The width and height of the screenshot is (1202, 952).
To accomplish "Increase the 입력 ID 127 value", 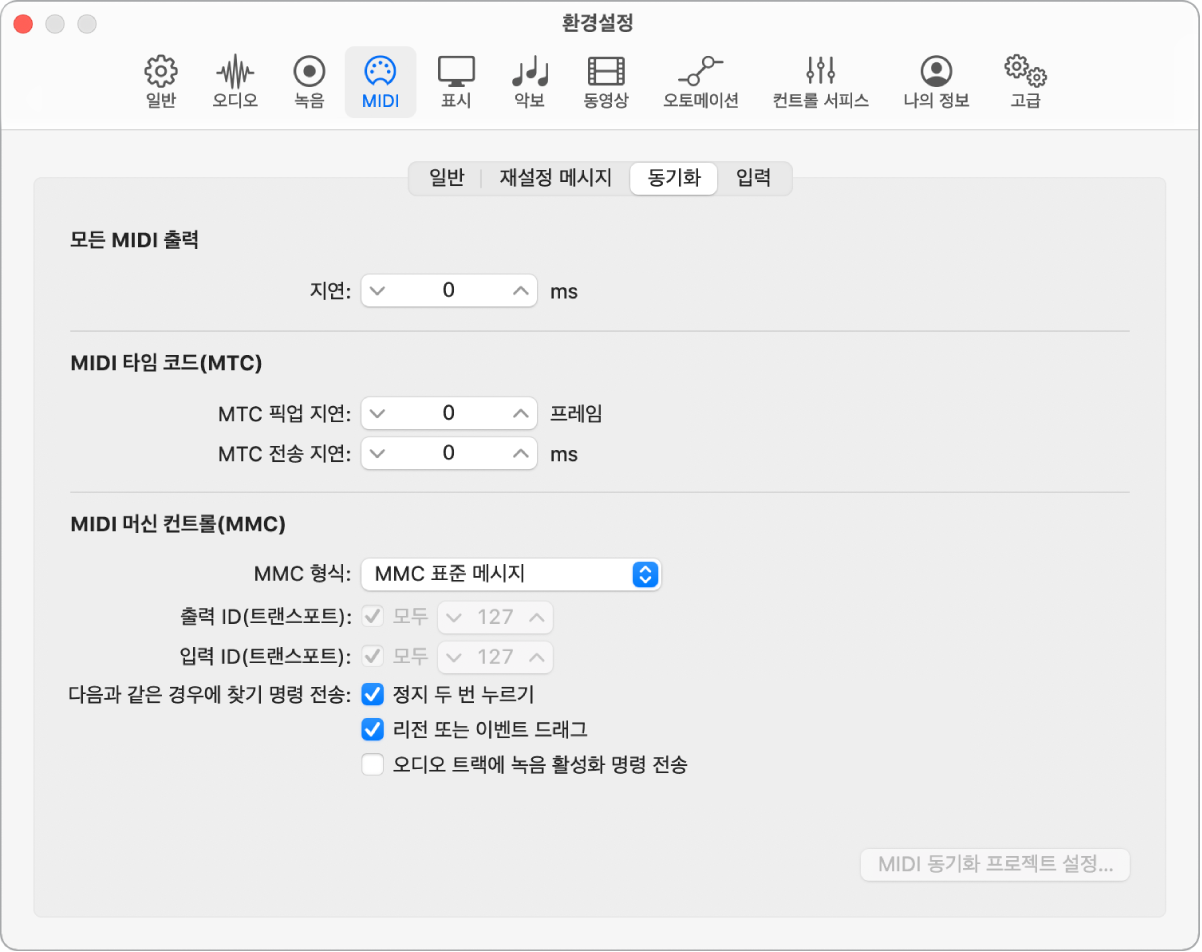I will 537,657.
